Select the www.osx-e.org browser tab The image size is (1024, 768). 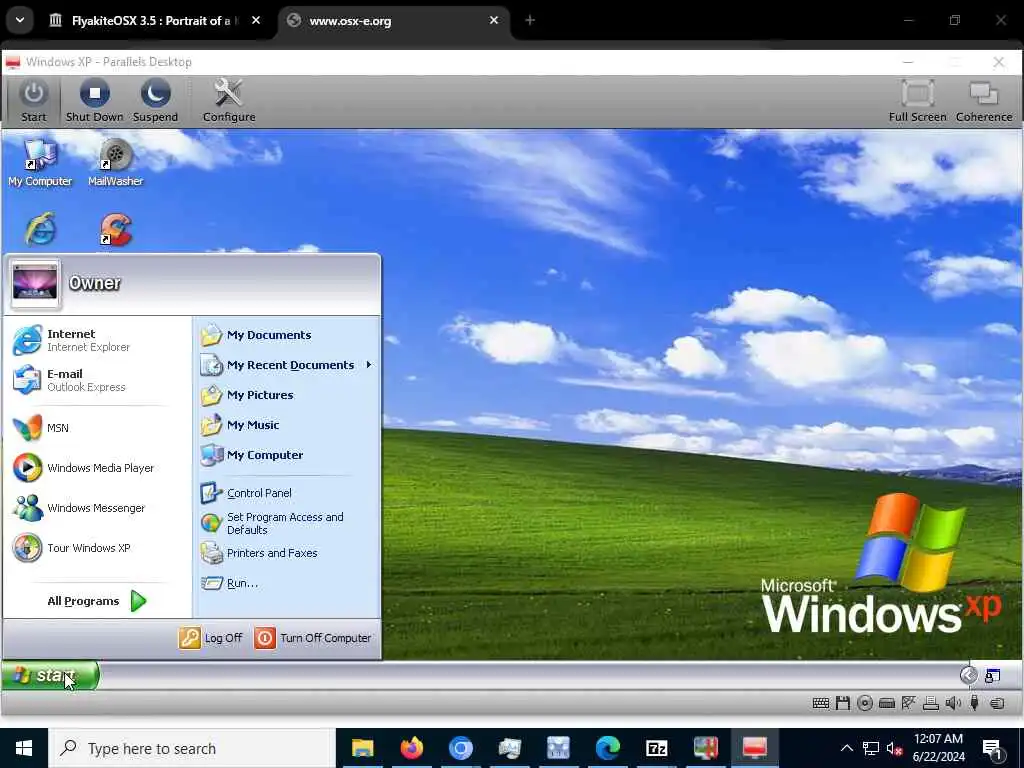tap(395, 21)
